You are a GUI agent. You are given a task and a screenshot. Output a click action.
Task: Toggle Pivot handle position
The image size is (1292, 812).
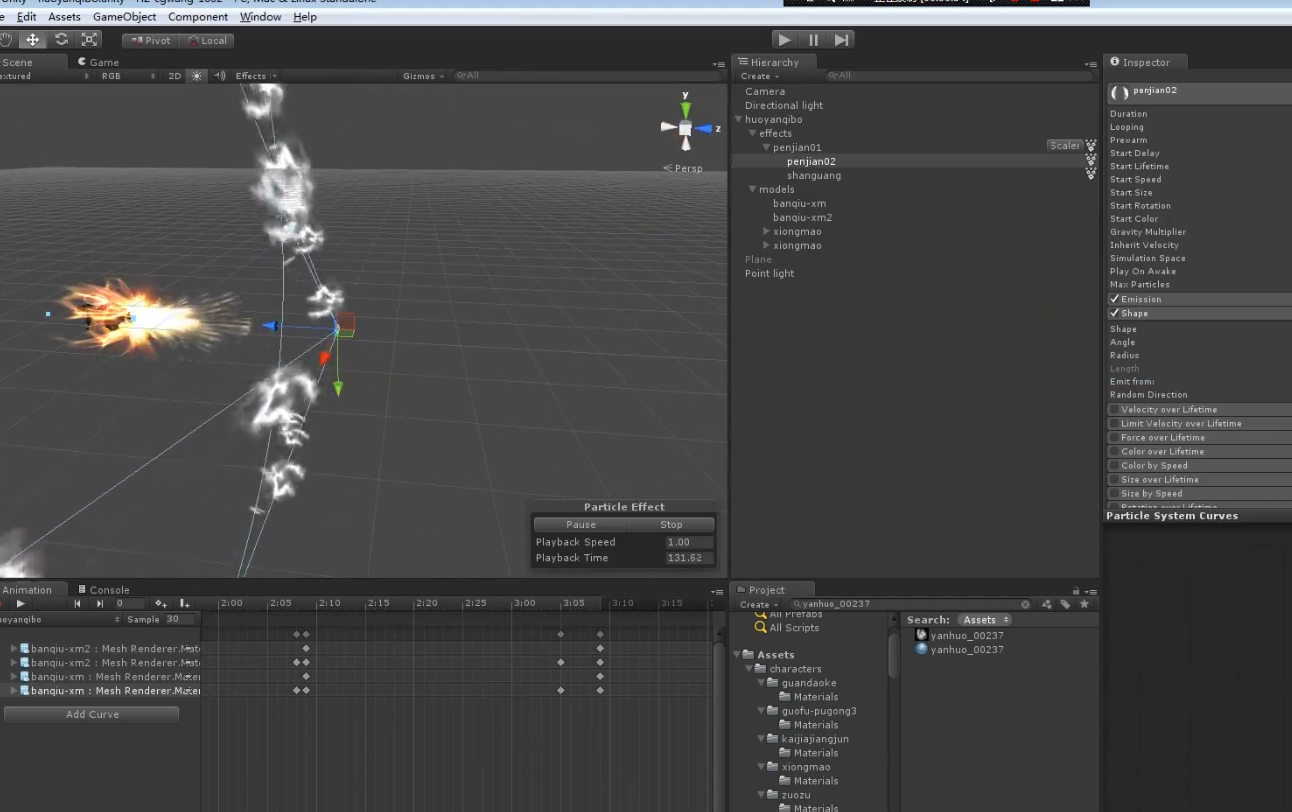click(x=150, y=41)
